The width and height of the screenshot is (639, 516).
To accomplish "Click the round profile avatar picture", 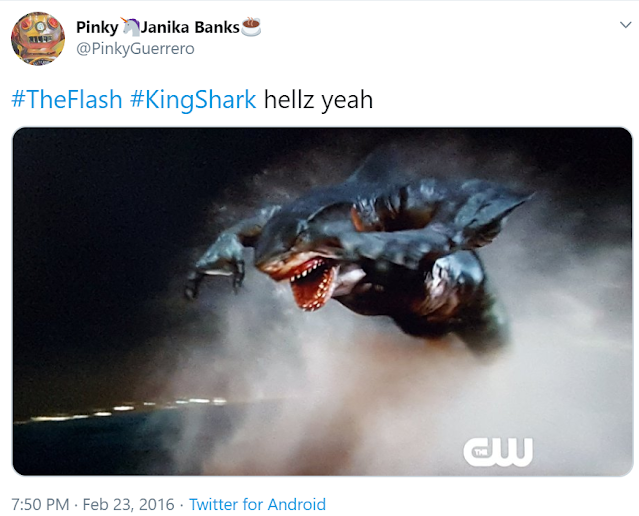I will point(37,39).
